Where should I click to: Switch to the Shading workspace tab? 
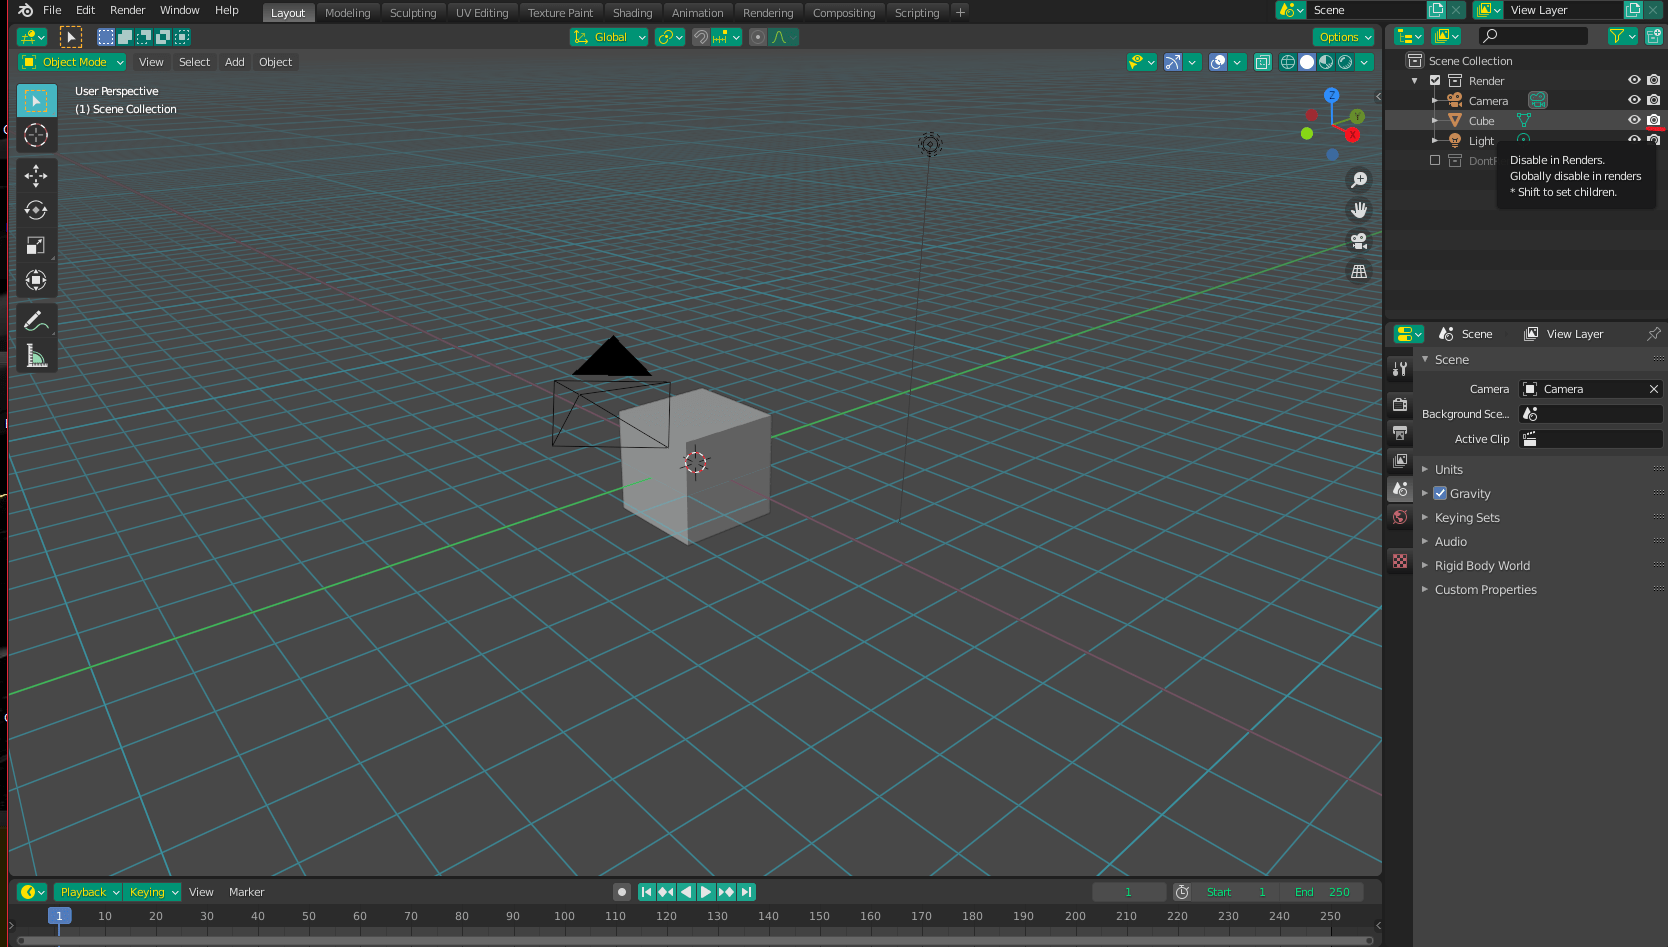pyautogui.click(x=632, y=11)
